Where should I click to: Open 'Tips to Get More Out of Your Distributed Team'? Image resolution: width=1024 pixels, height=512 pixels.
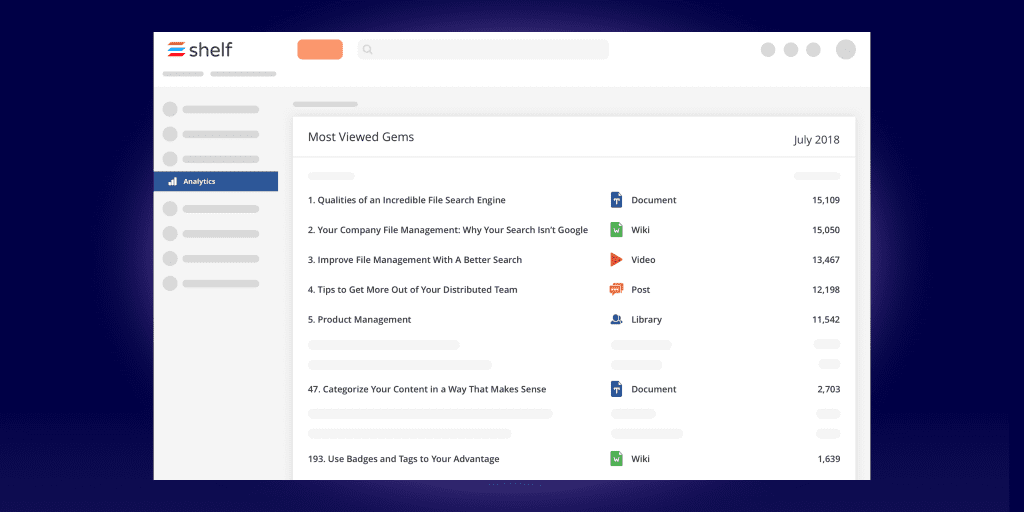(x=413, y=289)
